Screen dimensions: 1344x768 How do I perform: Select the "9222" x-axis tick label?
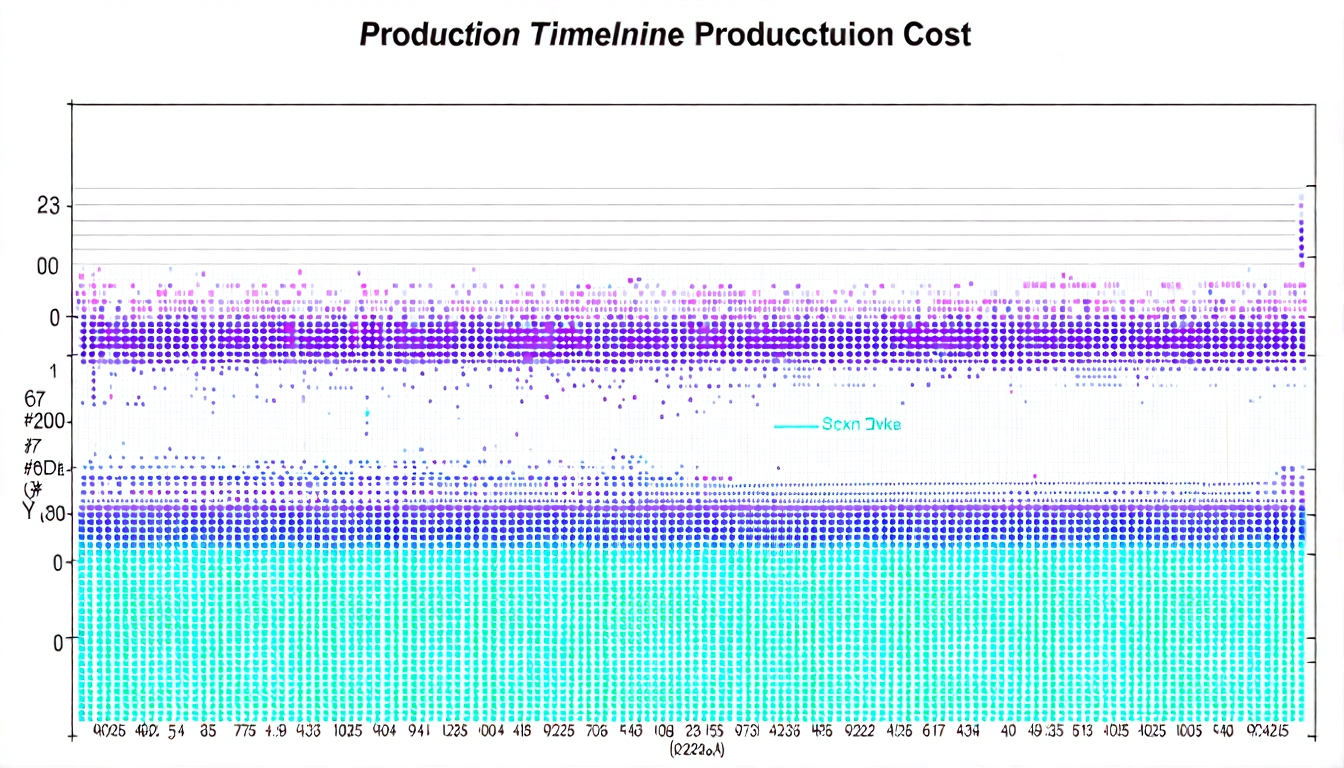tap(857, 731)
